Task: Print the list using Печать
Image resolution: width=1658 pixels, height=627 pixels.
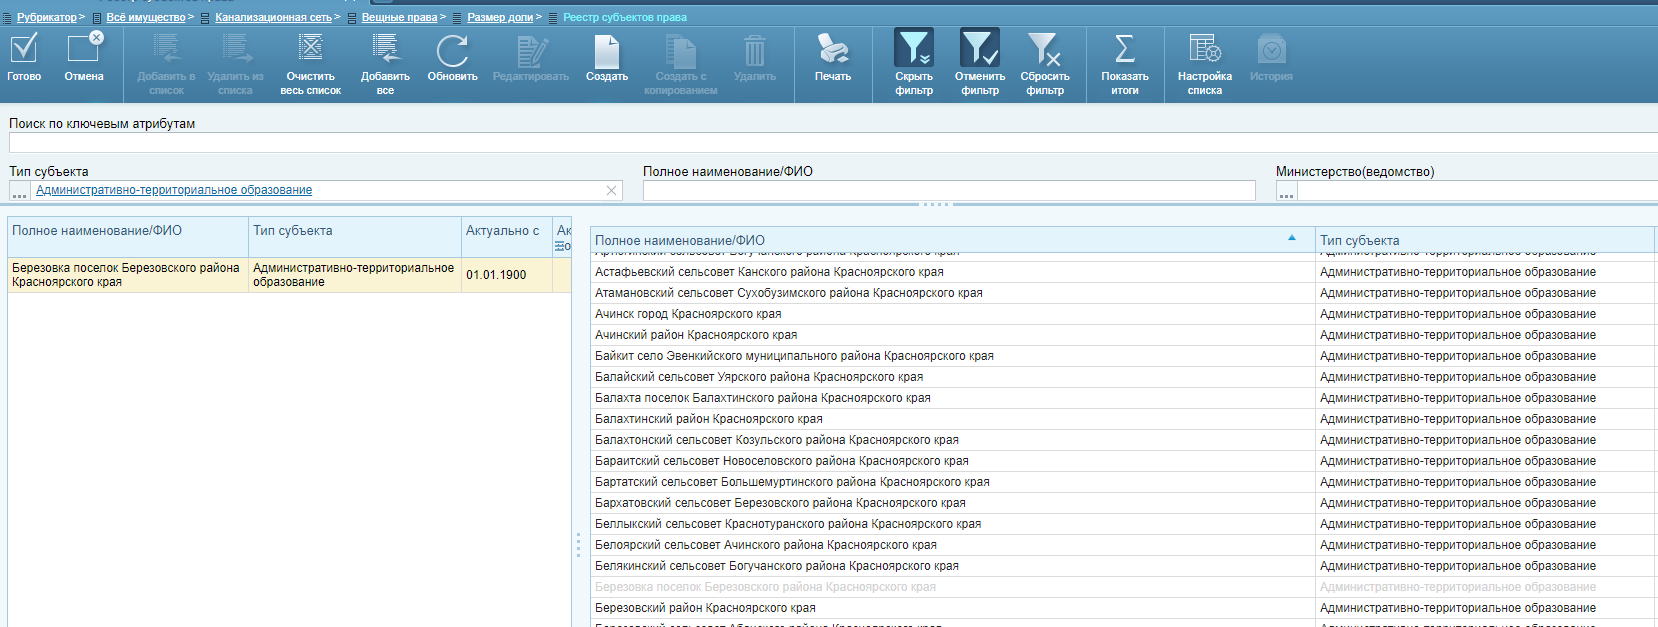Action: coord(833,57)
